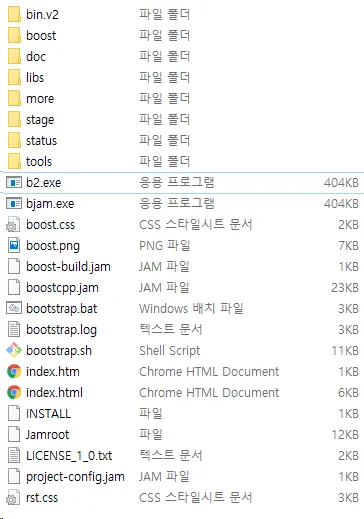Select the bootstrap.sh file name
The width and height of the screenshot is (364, 519).
59,351
